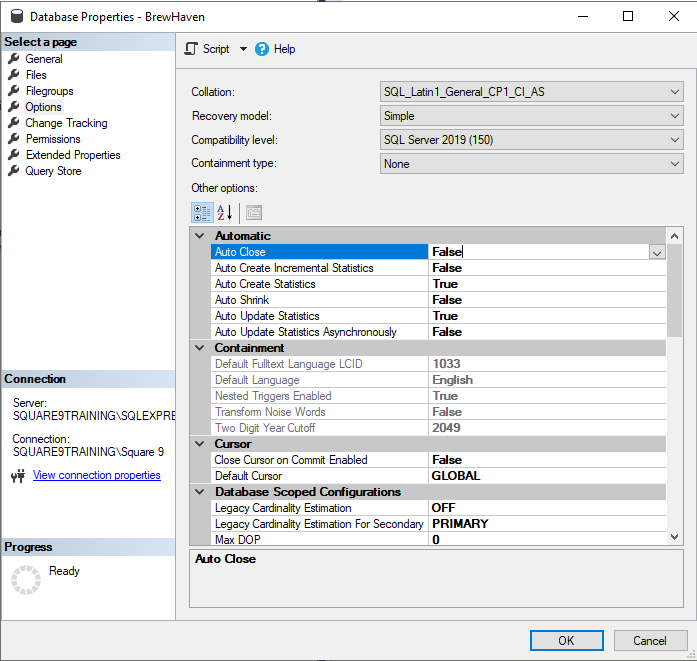This screenshot has width=697, height=661.
Task: Click the Property Pages icon
Action: click(x=254, y=212)
